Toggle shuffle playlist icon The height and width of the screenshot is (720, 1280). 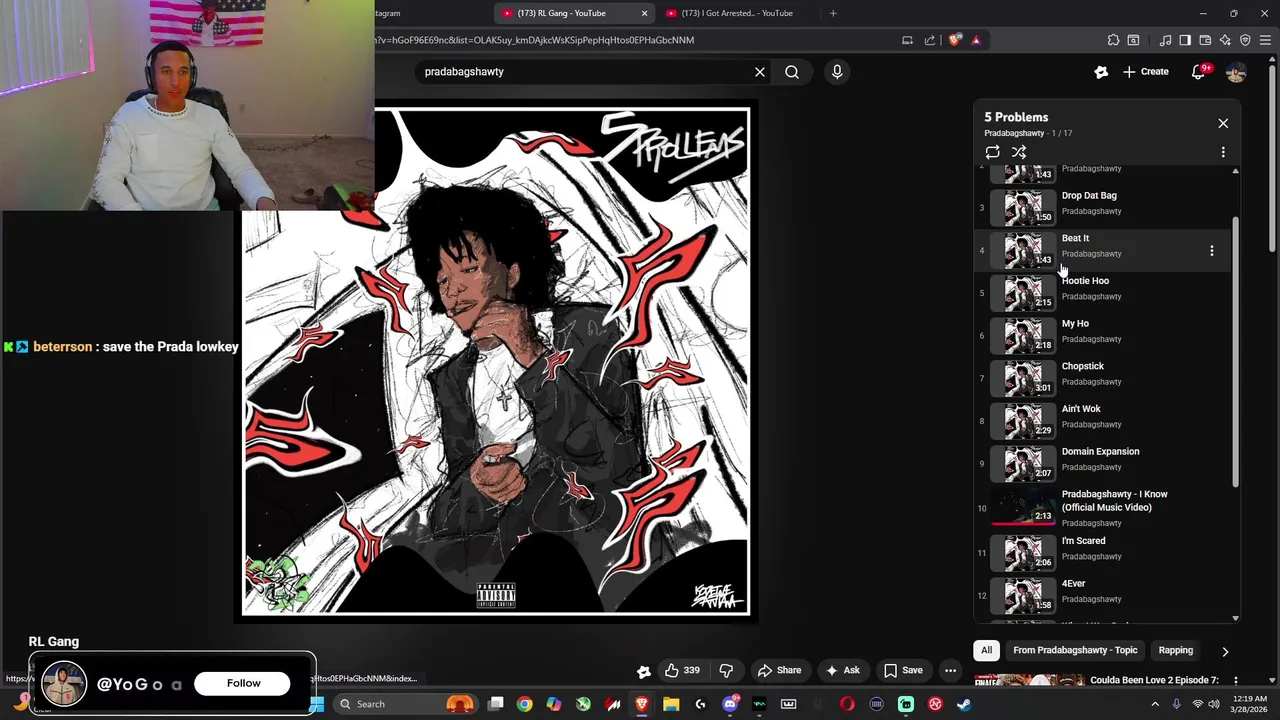(x=1019, y=152)
